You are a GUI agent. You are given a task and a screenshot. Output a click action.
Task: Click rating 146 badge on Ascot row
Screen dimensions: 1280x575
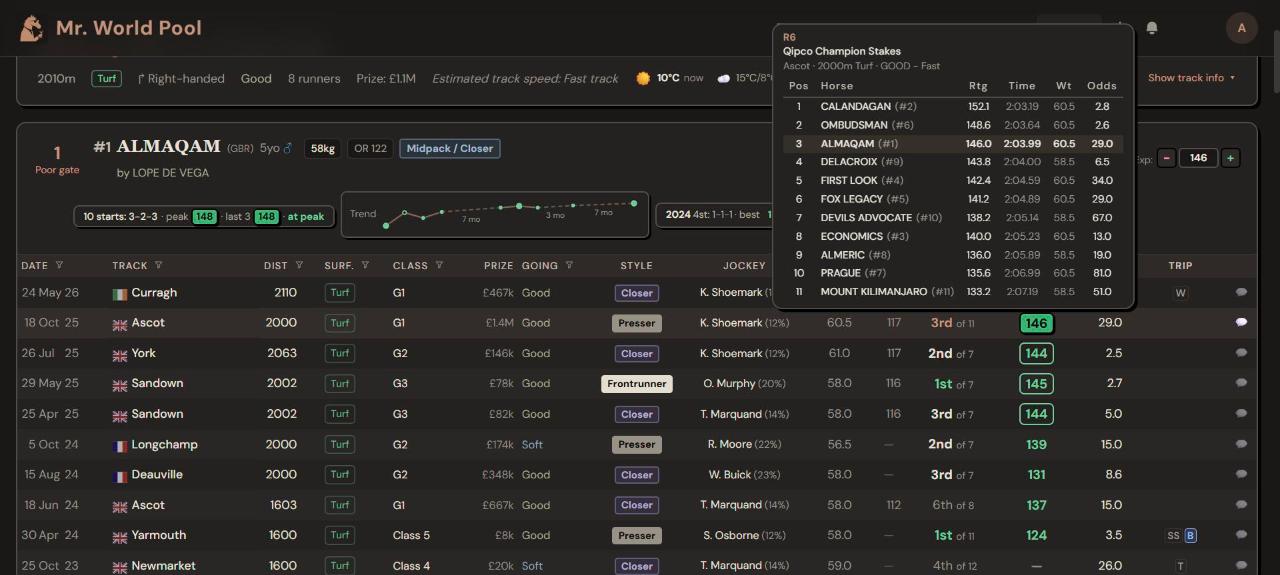1036,323
